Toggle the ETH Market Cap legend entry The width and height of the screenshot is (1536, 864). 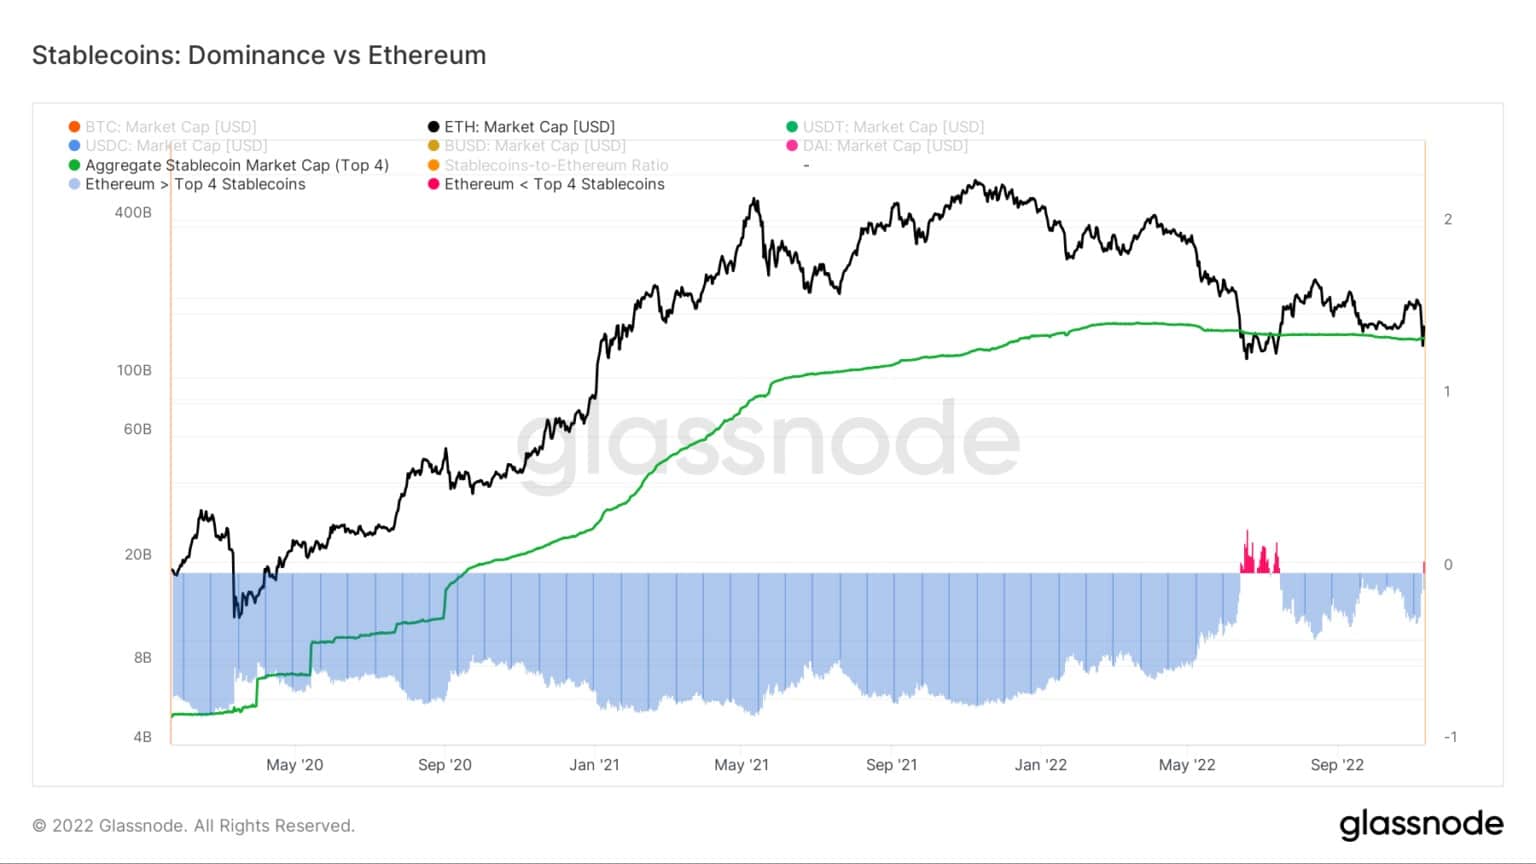tap(521, 127)
